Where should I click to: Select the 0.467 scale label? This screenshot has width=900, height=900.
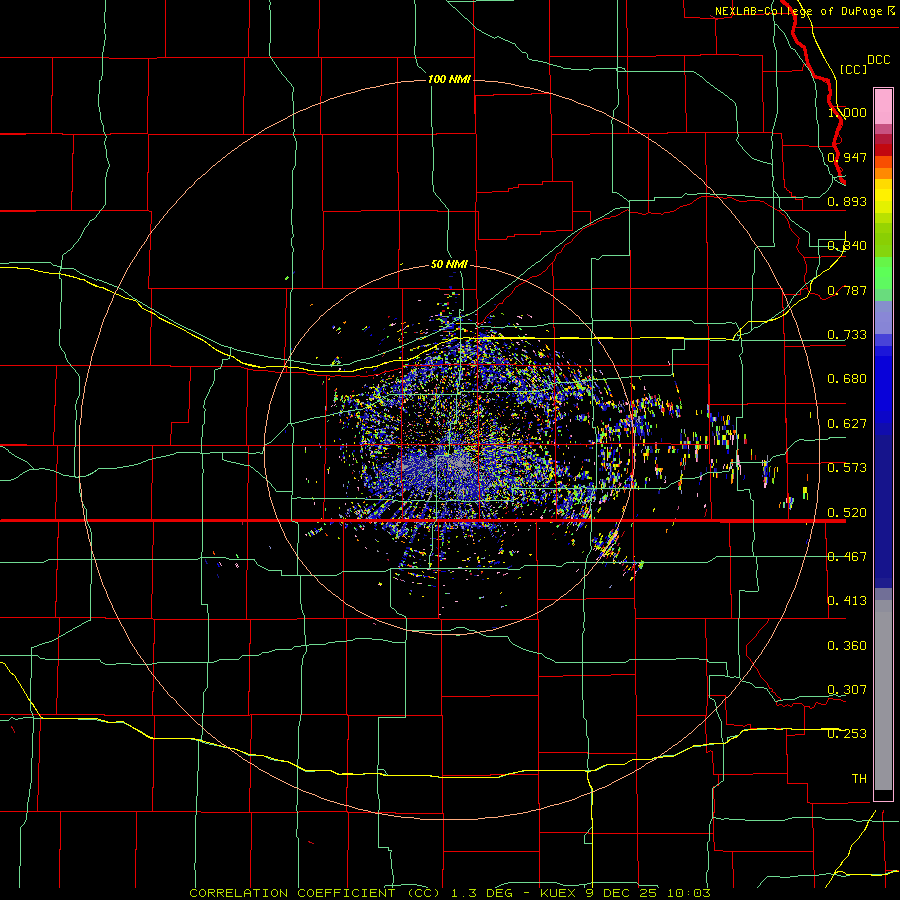pyautogui.click(x=847, y=557)
